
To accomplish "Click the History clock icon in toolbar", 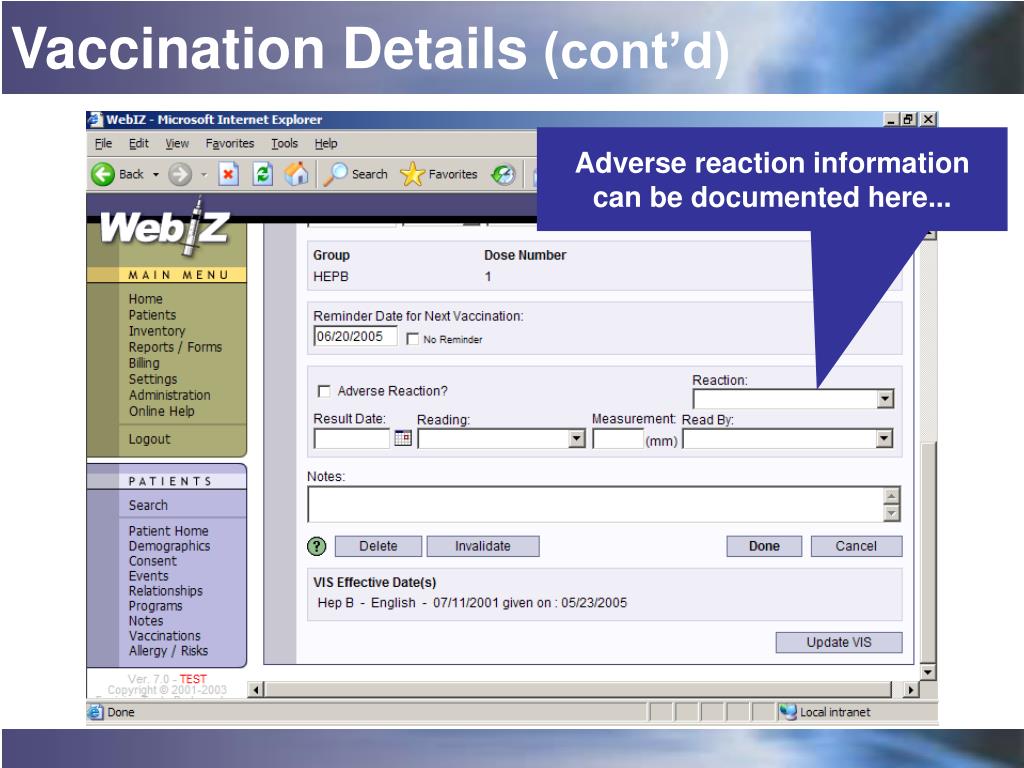I will pos(504,174).
